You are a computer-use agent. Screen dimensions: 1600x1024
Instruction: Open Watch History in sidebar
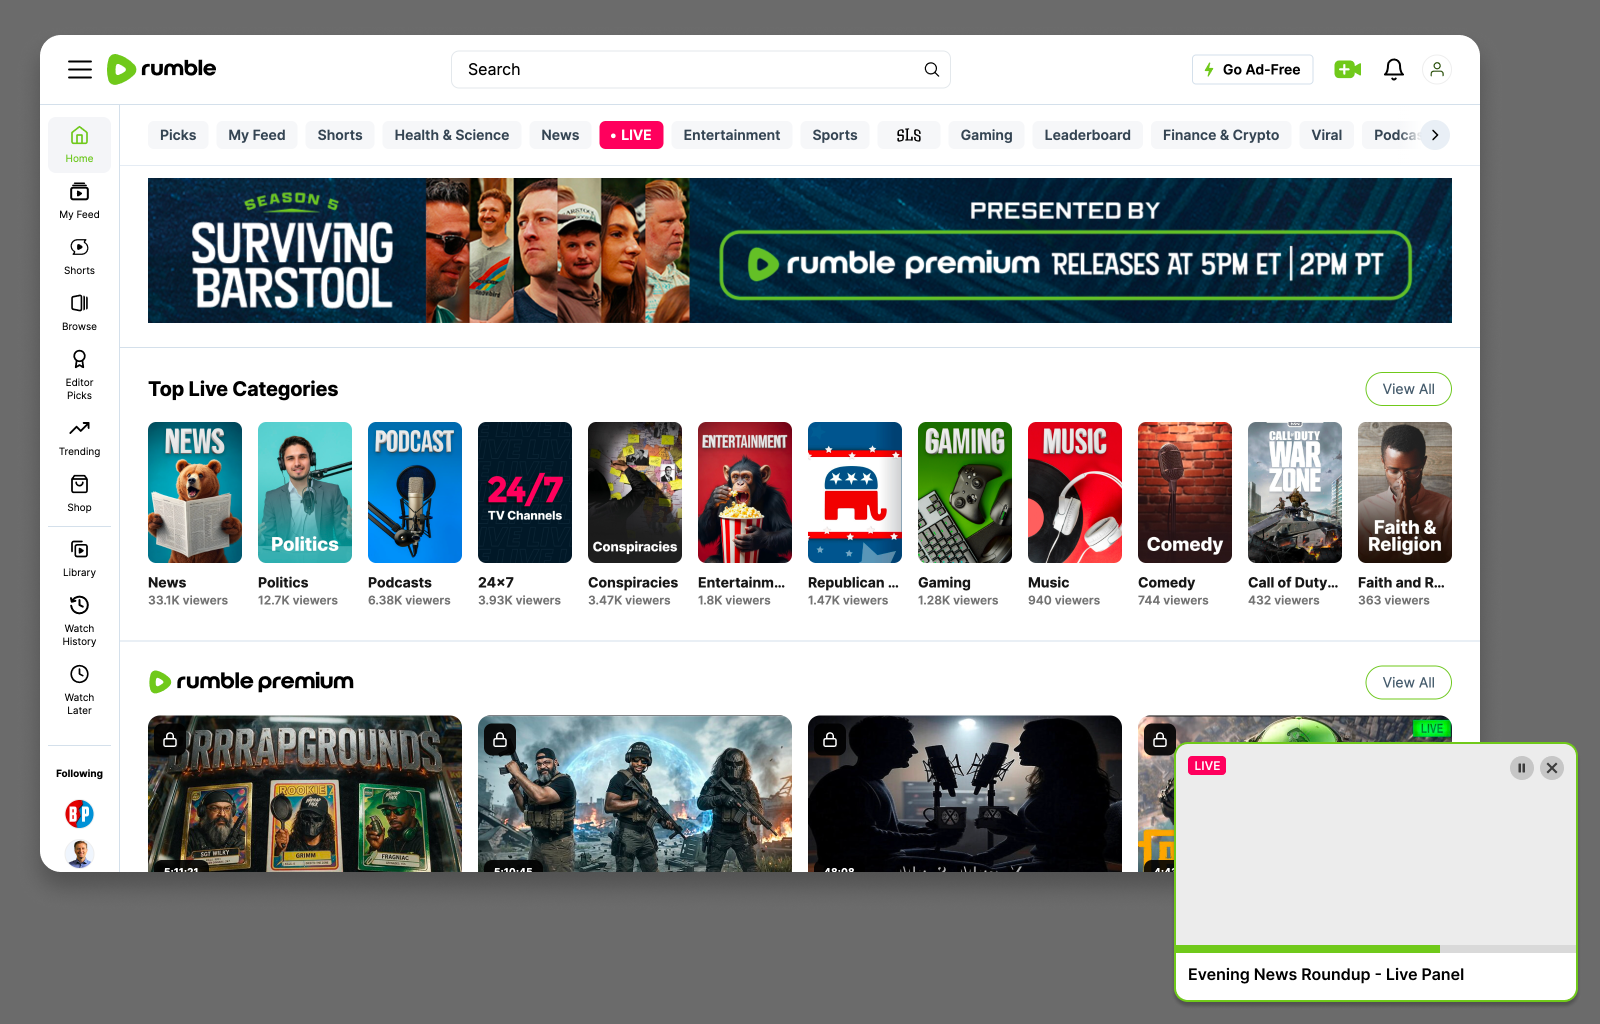click(80, 621)
